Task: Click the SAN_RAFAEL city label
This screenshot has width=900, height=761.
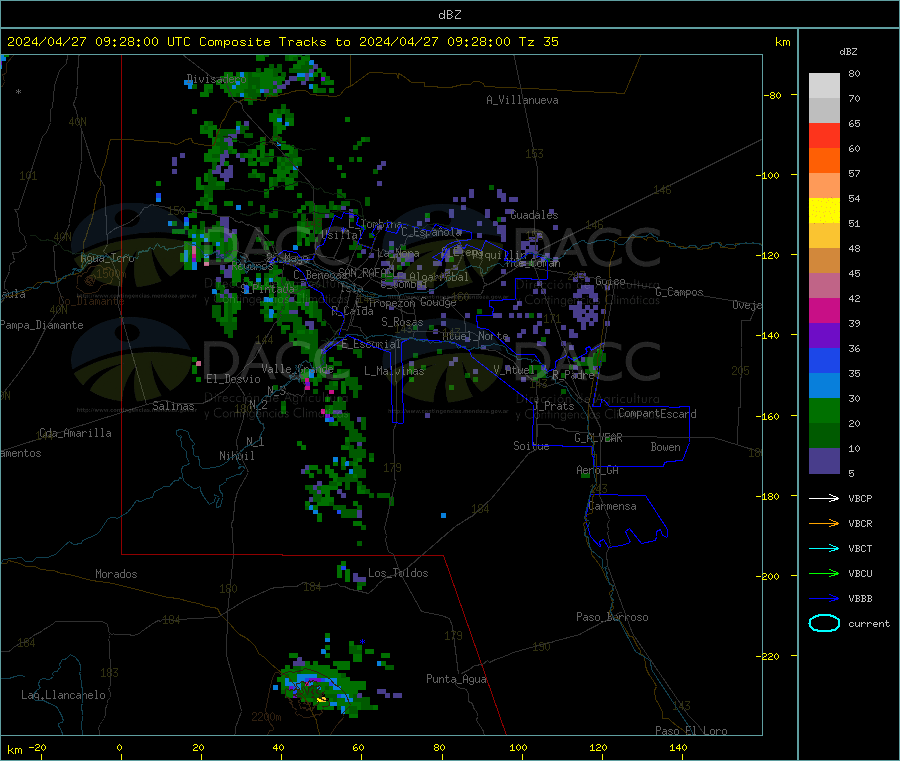Action: pos(366,272)
